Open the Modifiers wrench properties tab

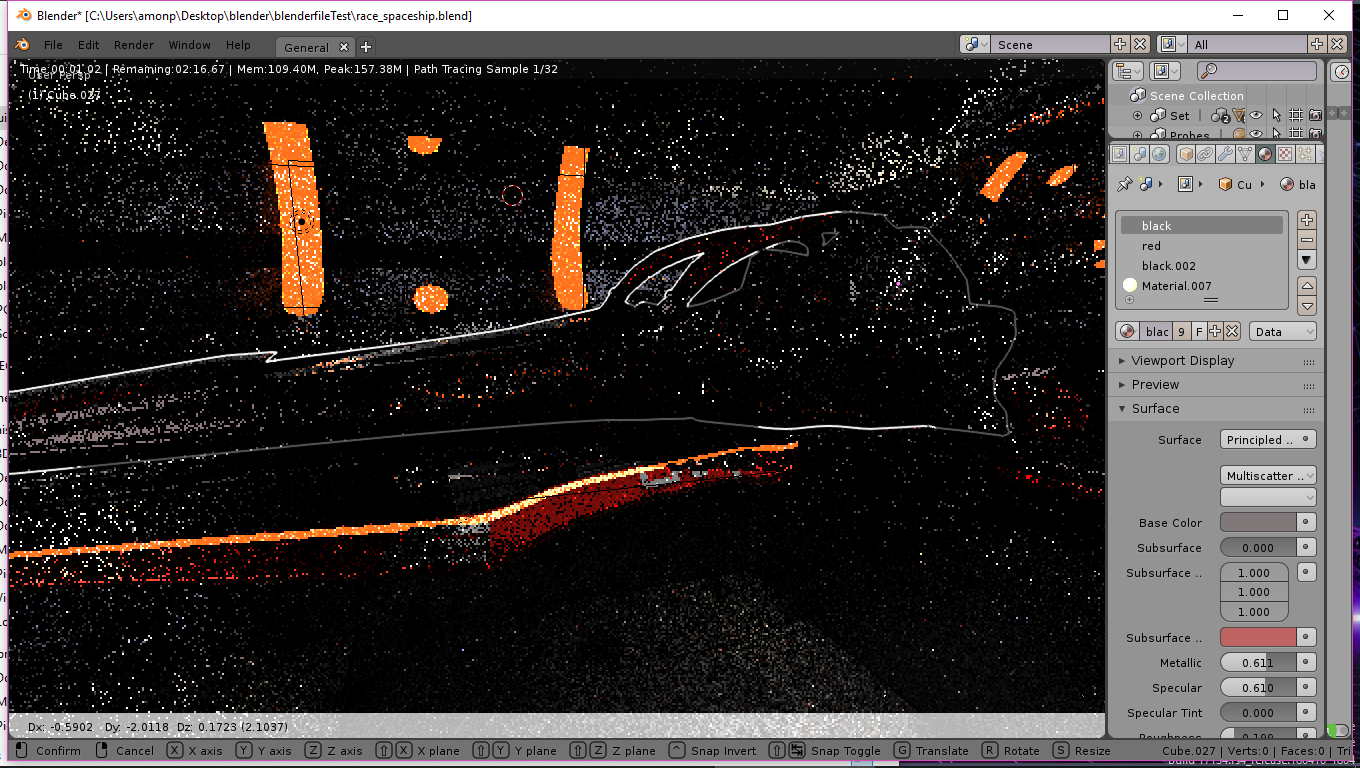pos(1225,154)
